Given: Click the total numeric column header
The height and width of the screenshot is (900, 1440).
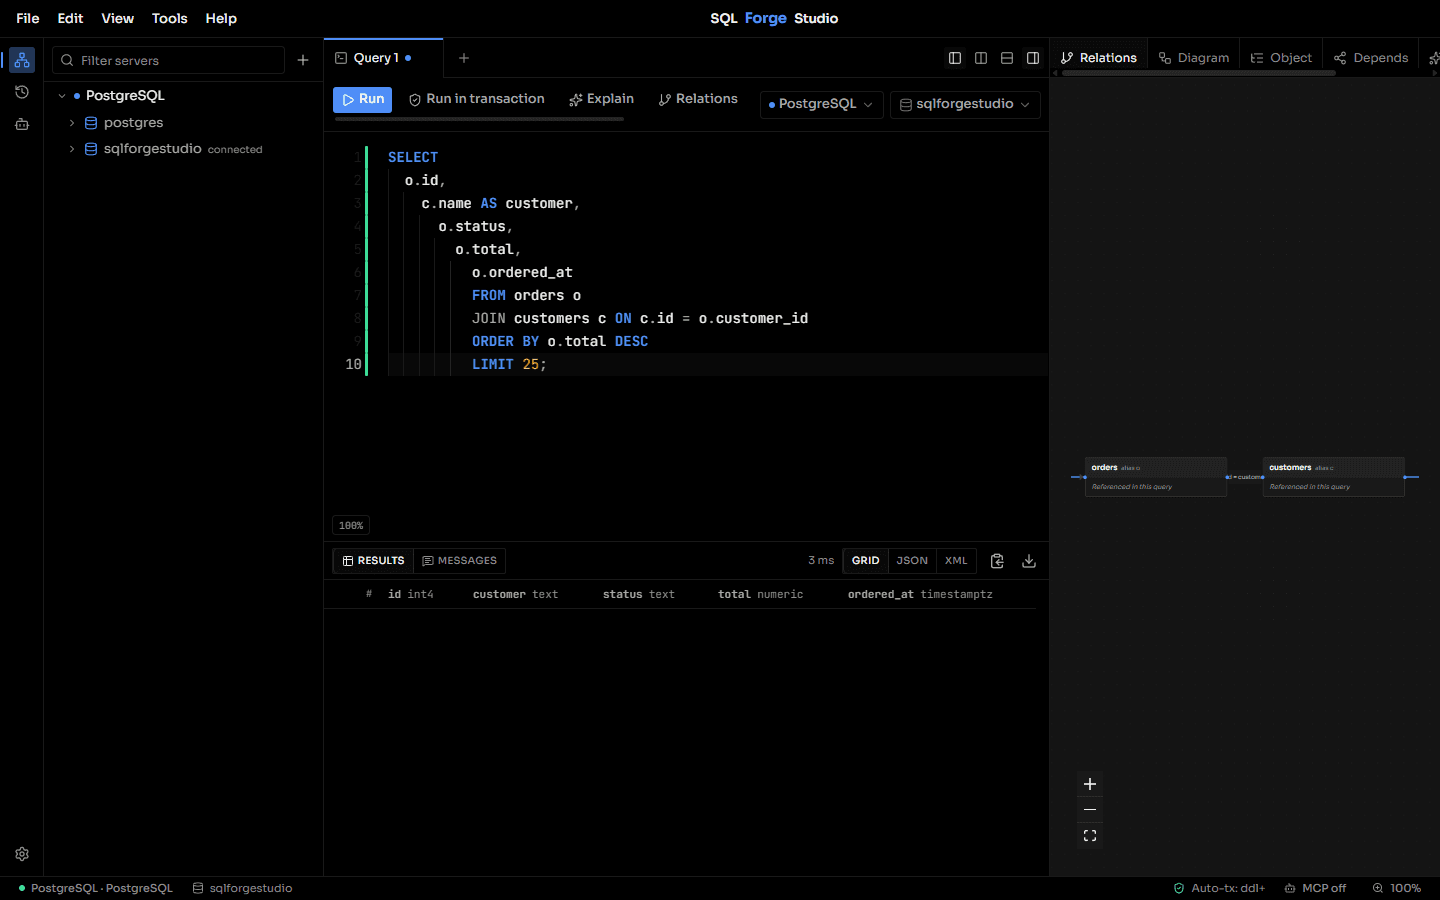Looking at the screenshot, I should tap(760, 594).
